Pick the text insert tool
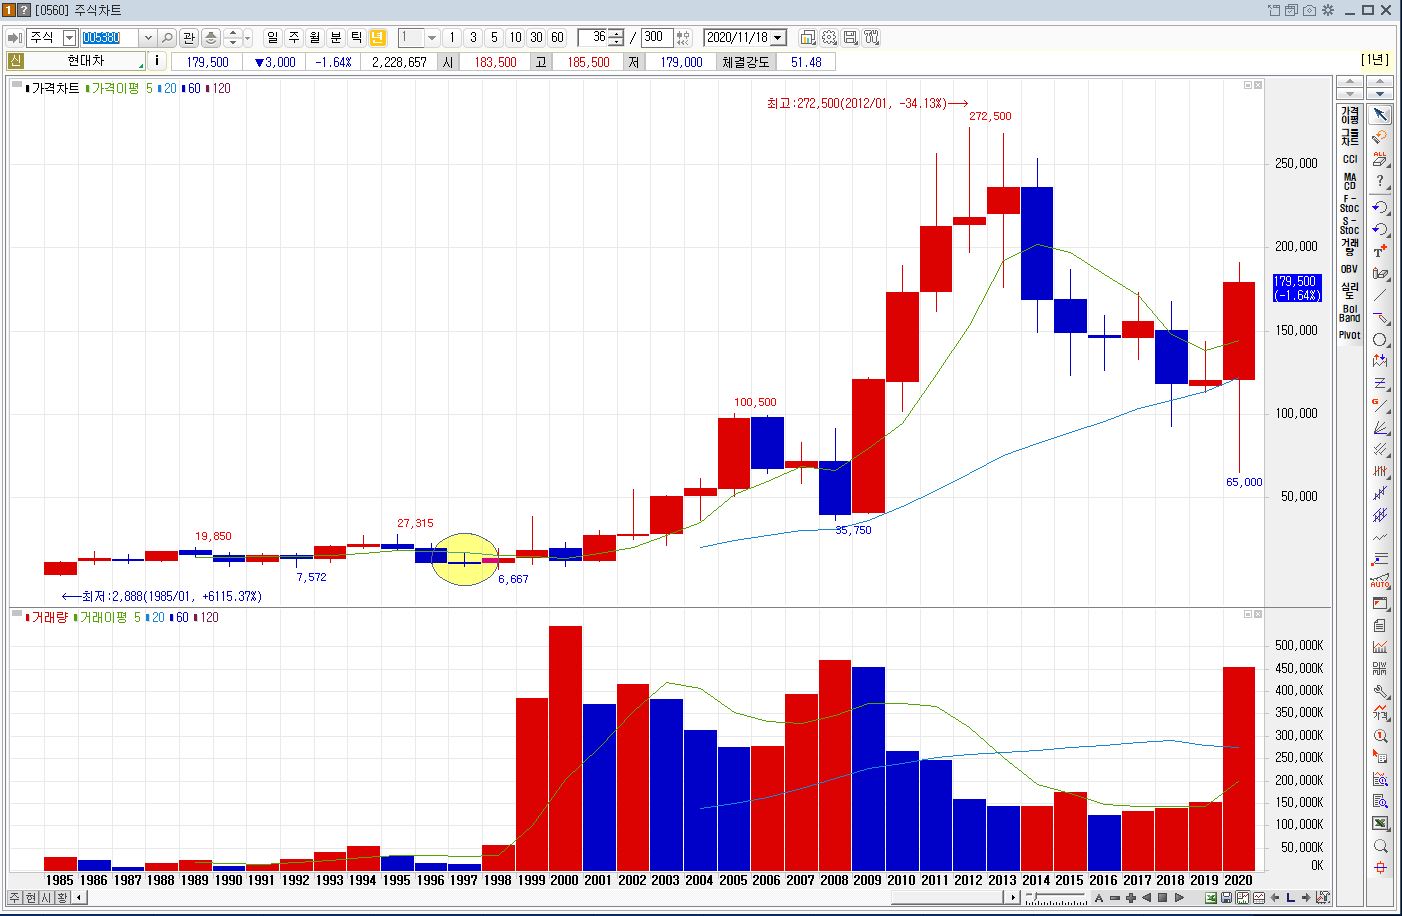Image resolution: width=1402 pixels, height=916 pixels. pyautogui.click(x=1380, y=251)
